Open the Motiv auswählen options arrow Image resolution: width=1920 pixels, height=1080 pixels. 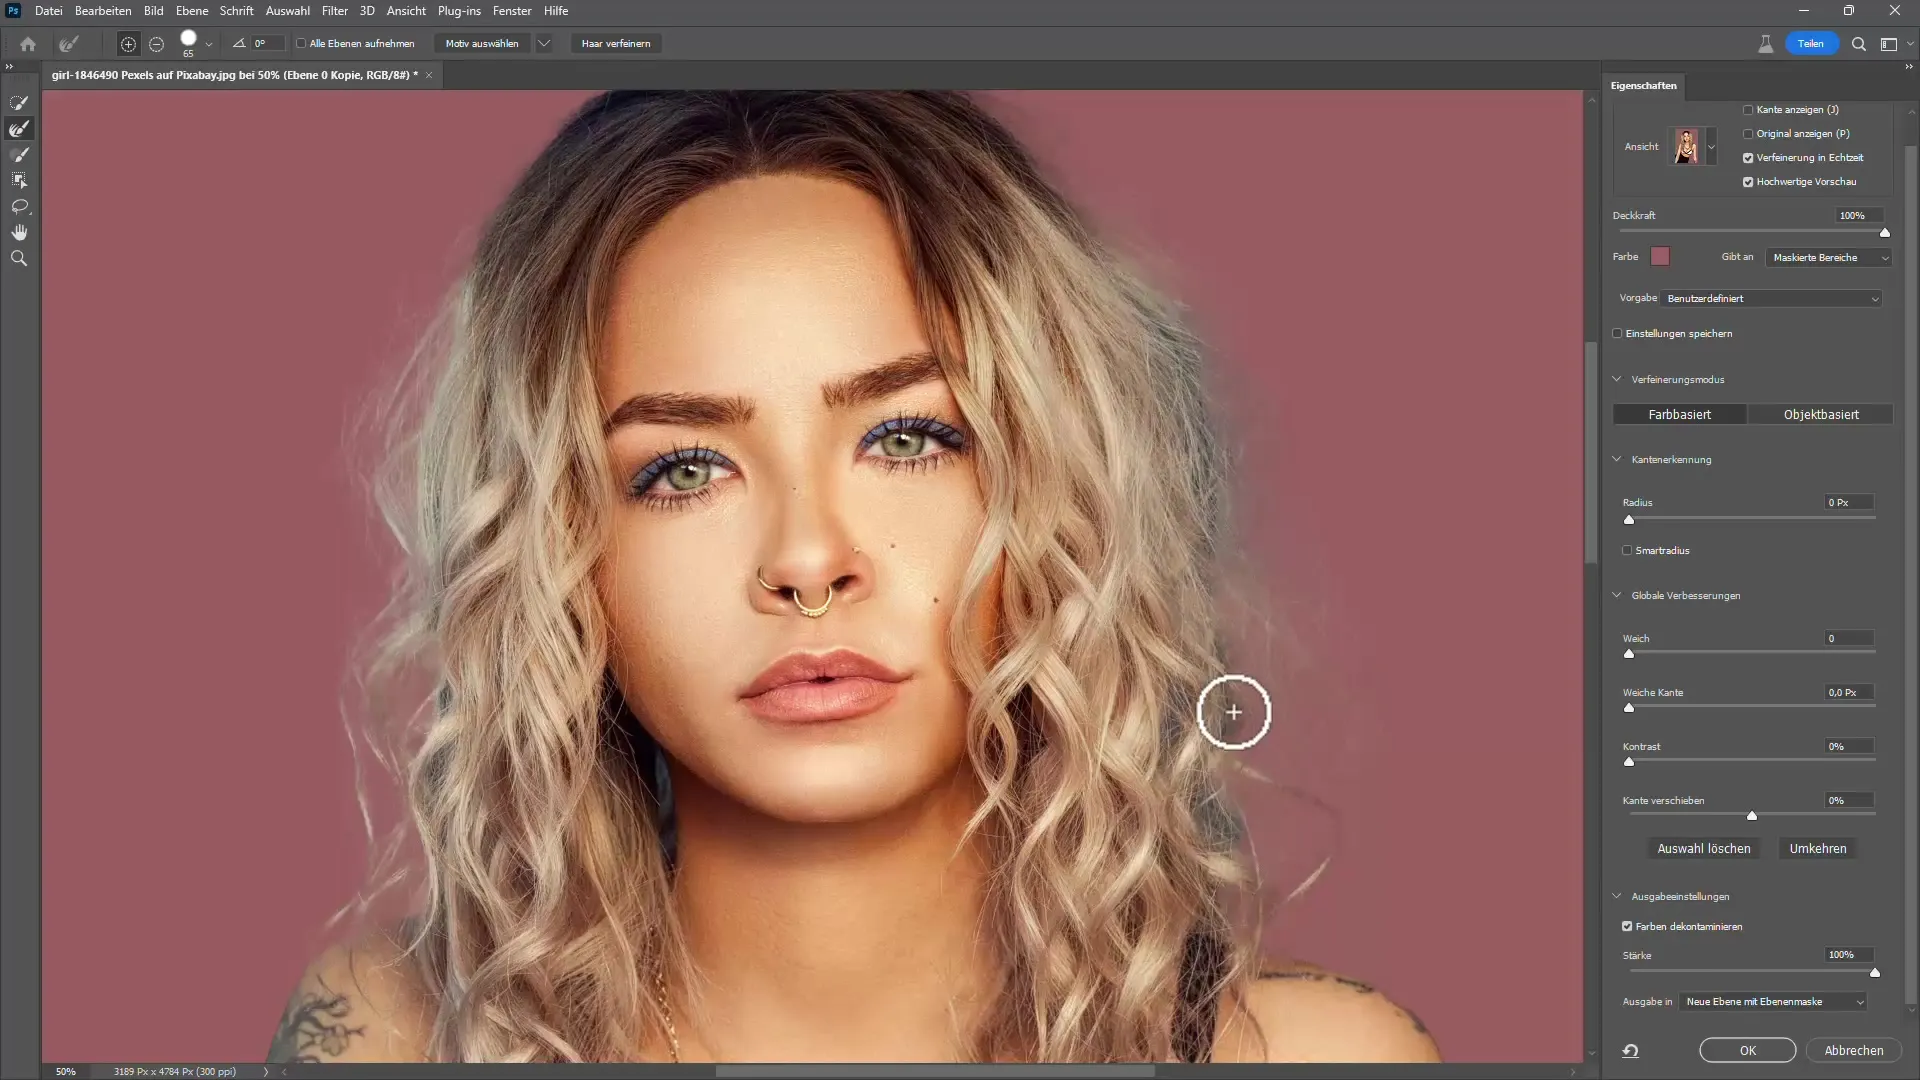544,44
